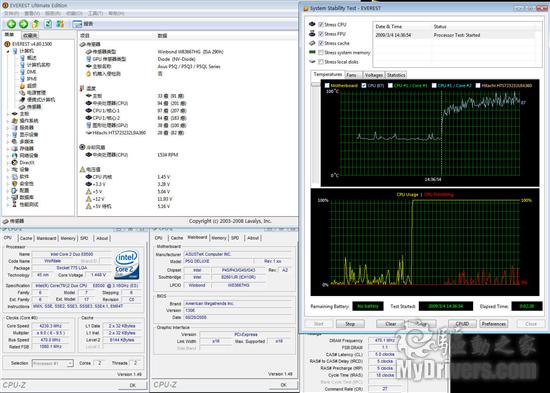Click the DirectX icon in EVEREST tree
Screen dimensions: 550x393
pos(14,162)
